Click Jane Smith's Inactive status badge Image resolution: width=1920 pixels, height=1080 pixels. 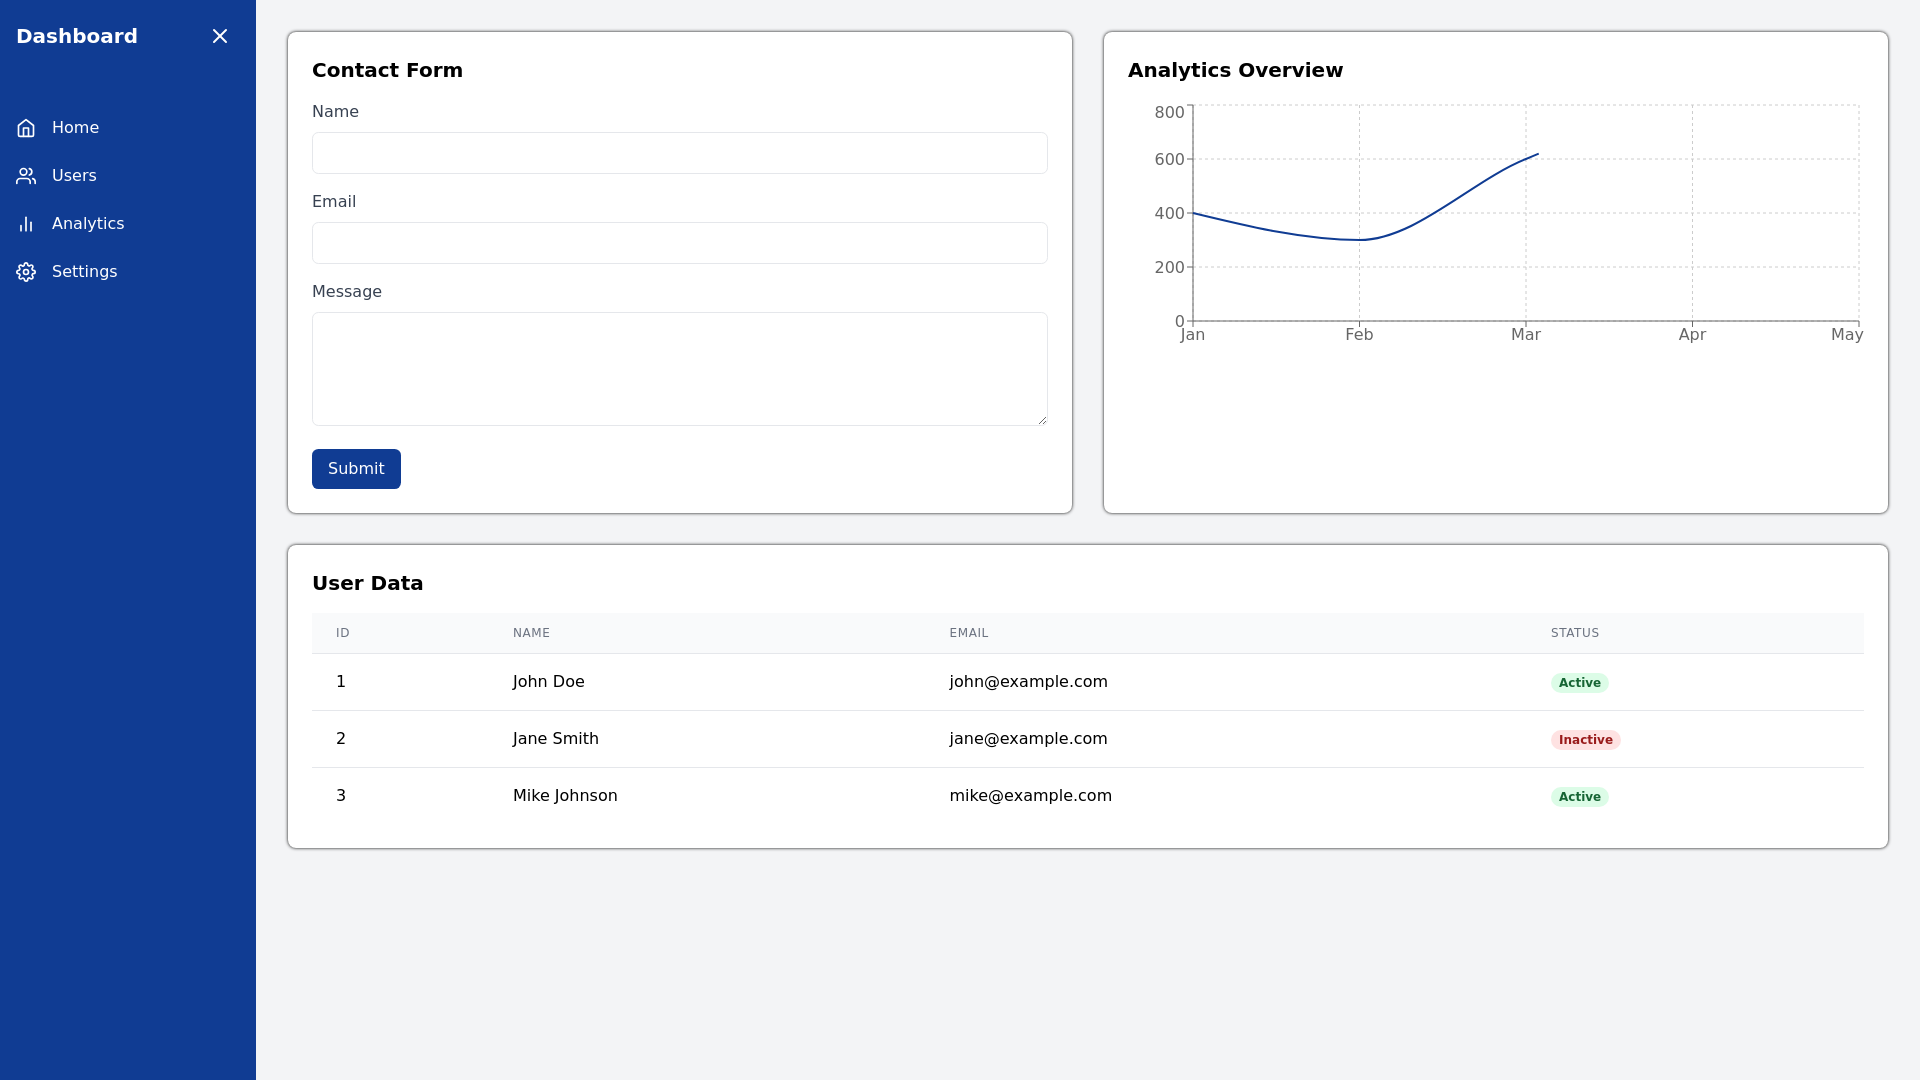click(1585, 740)
